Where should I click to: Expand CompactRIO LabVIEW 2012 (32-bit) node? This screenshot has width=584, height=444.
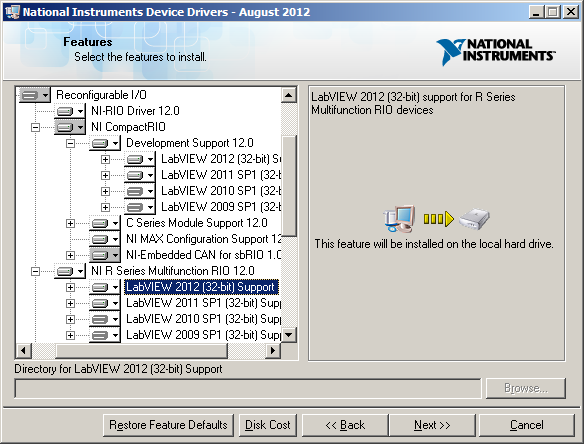click(x=105, y=159)
